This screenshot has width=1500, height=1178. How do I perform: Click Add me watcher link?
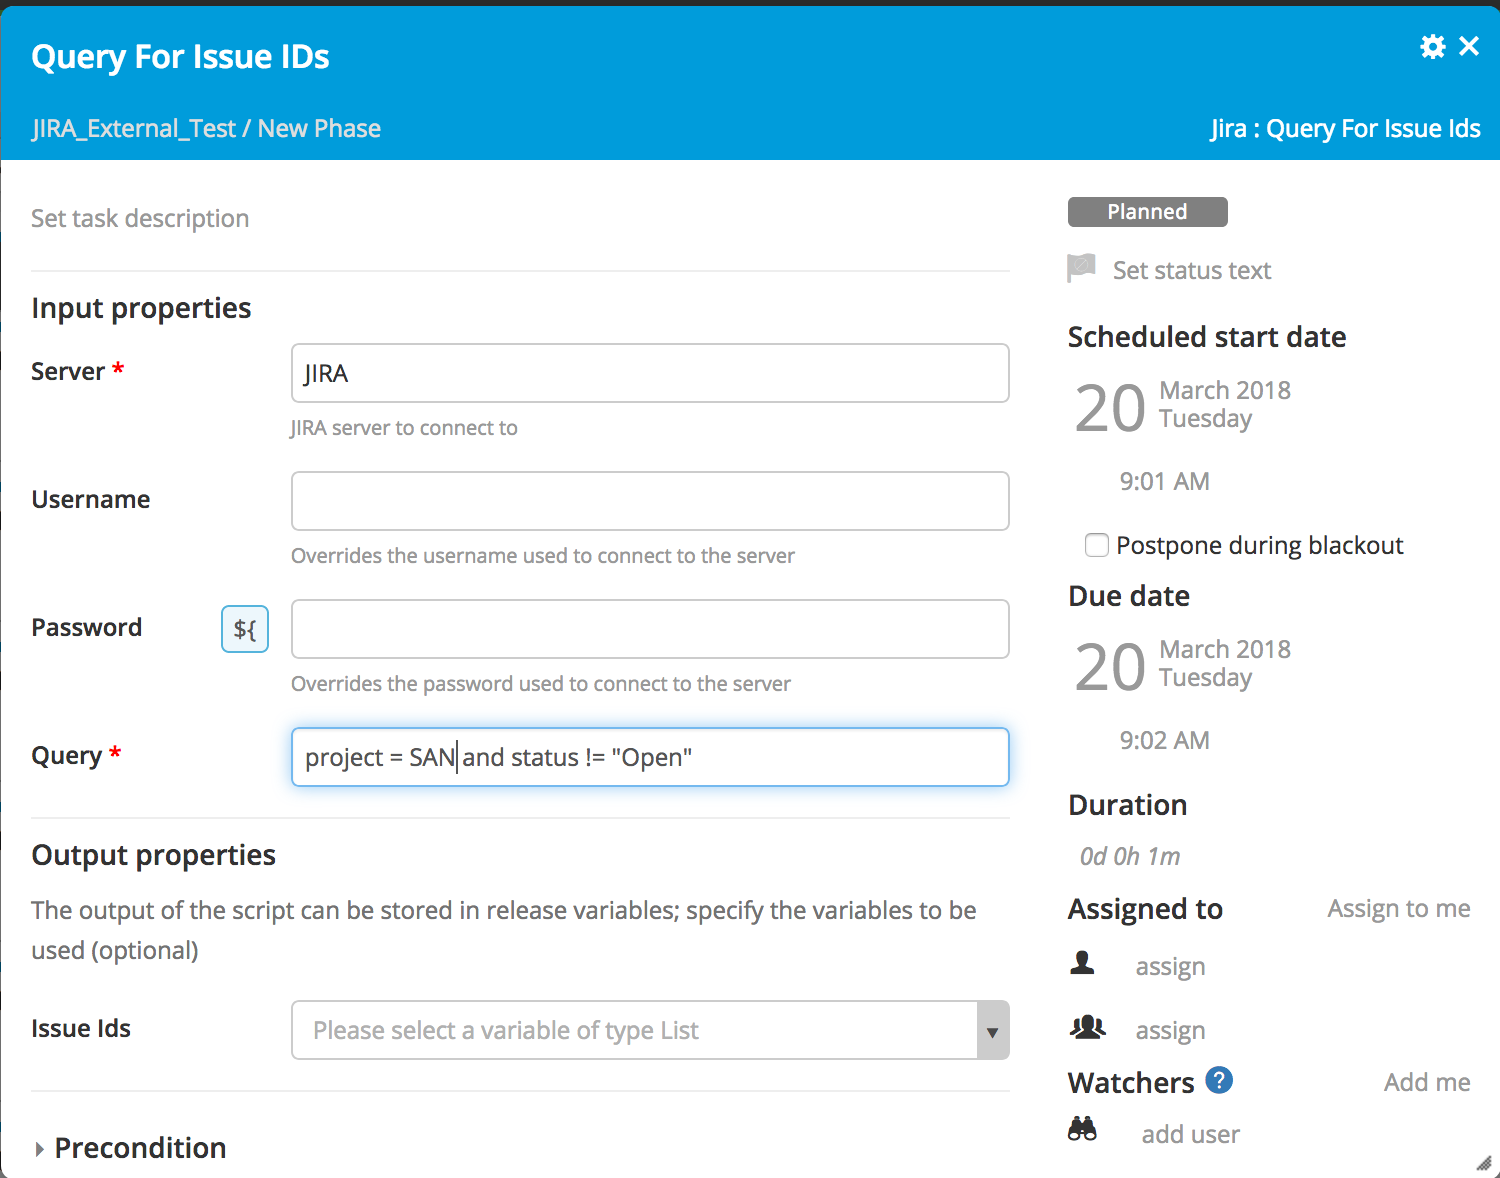pyautogui.click(x=1427, y=1082)
